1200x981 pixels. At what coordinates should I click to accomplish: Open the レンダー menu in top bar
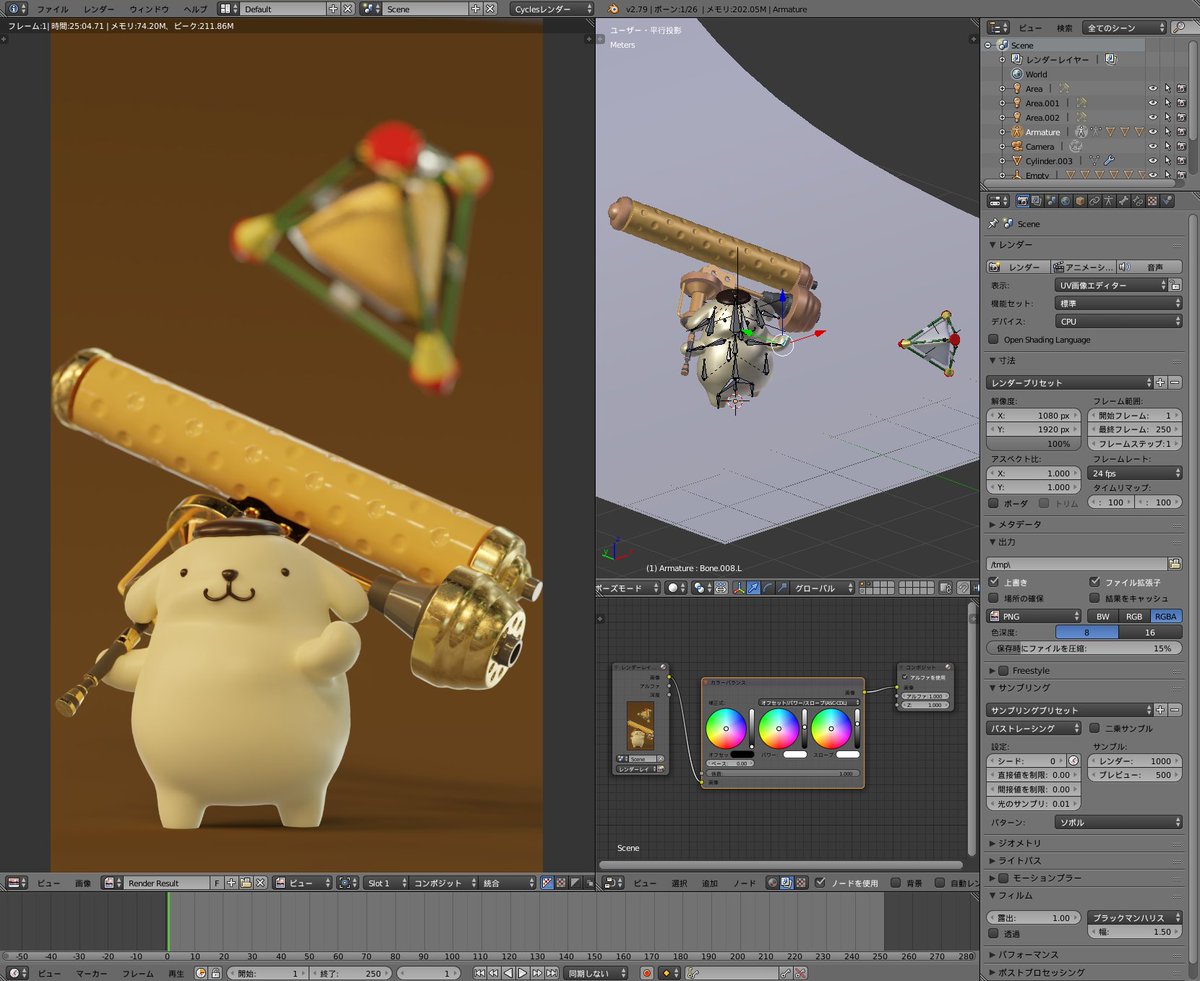point(98,8)
